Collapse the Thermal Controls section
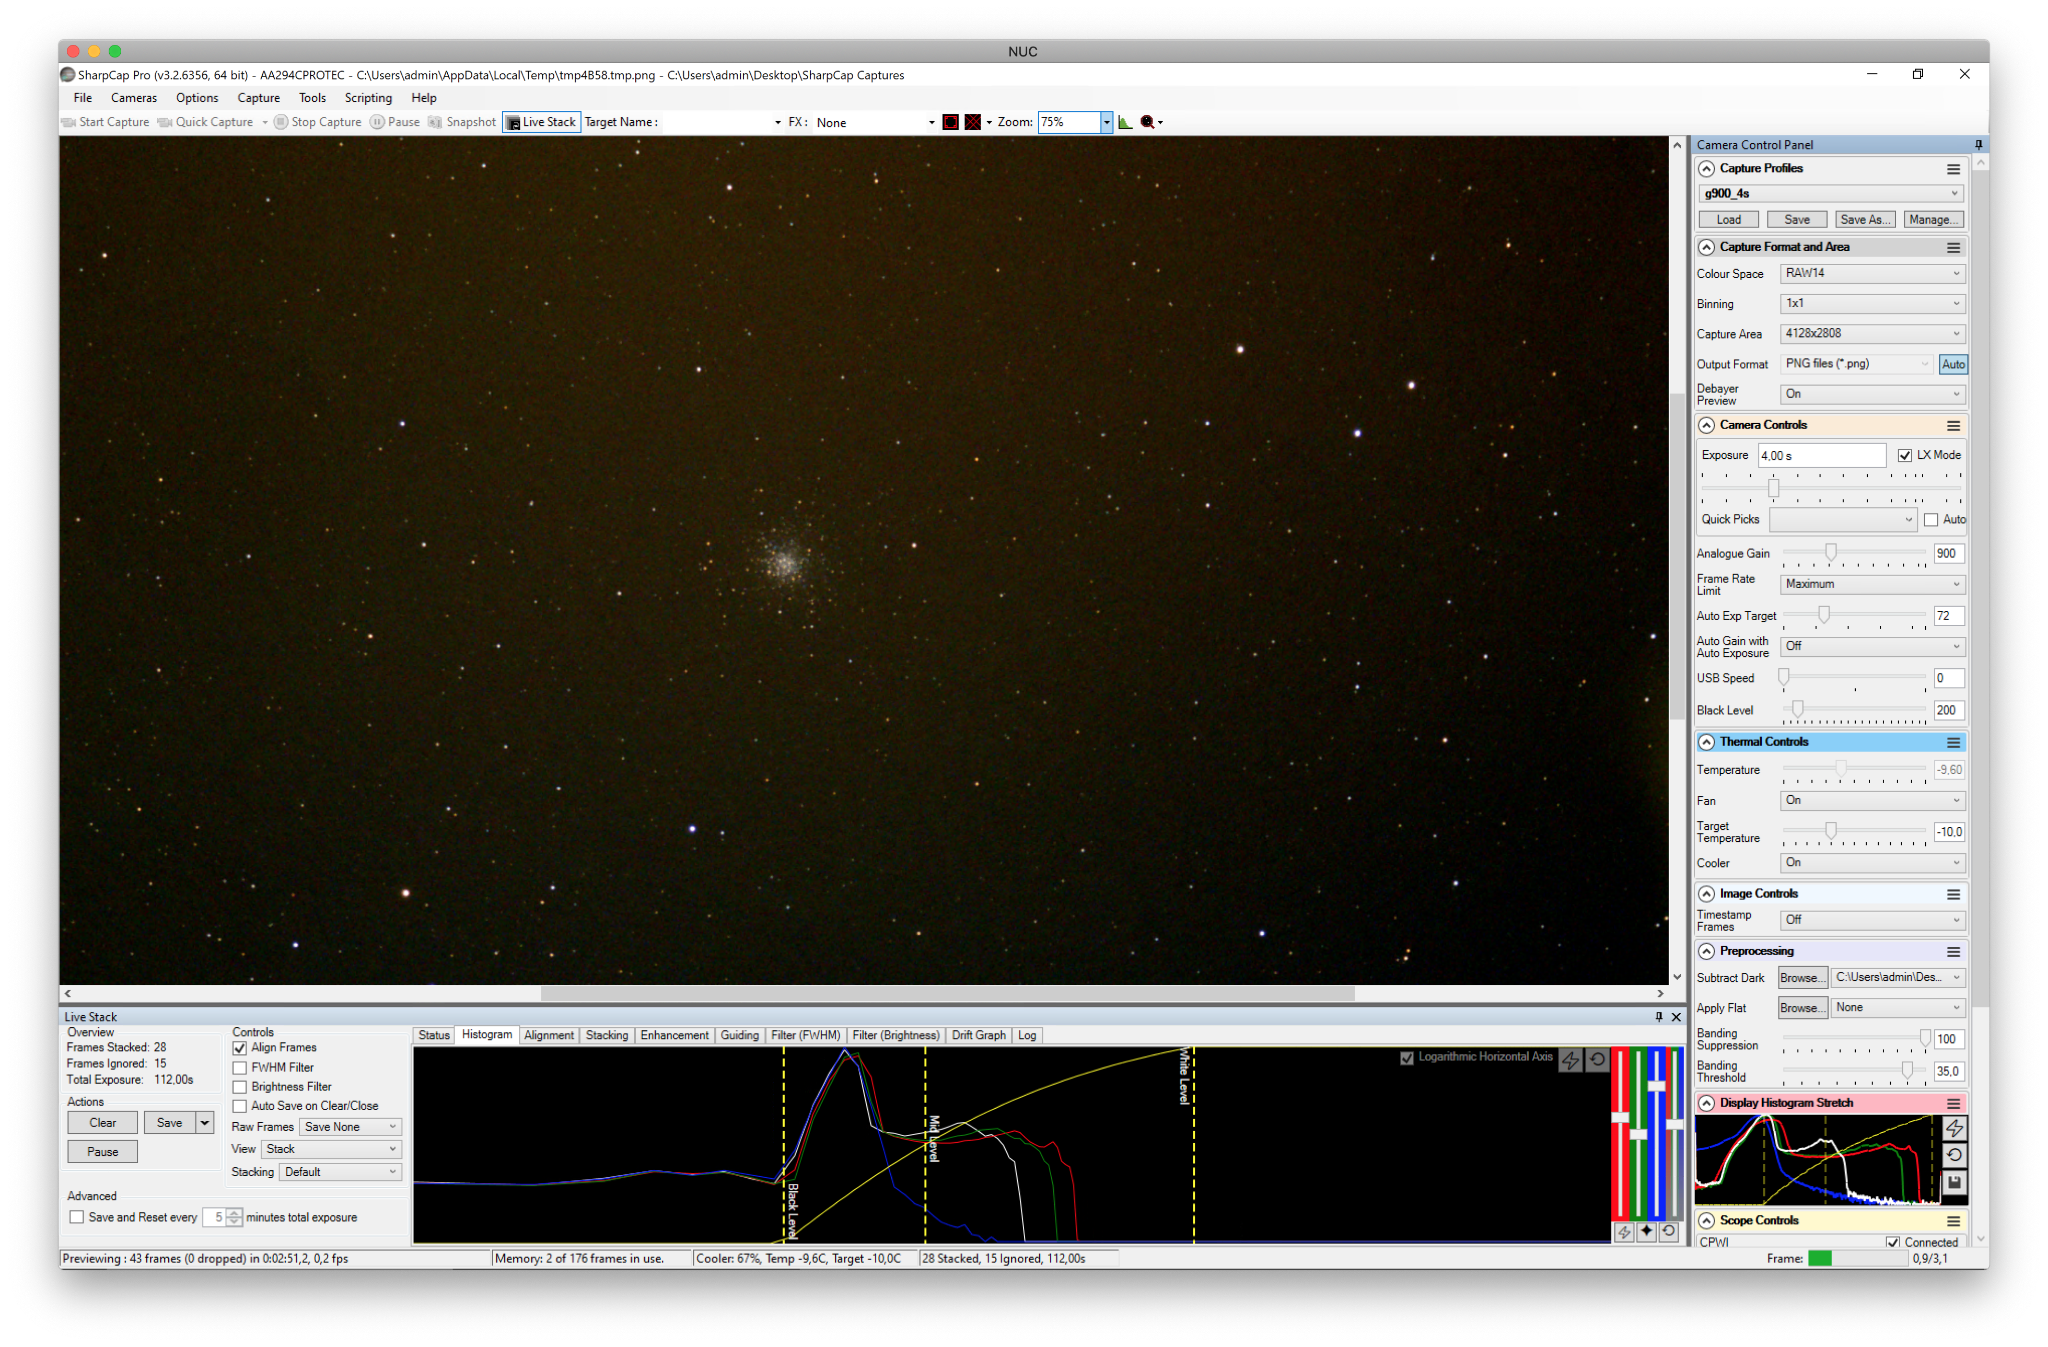The width and height of the screenshot is (2048, 1347). pos(1707,742)
